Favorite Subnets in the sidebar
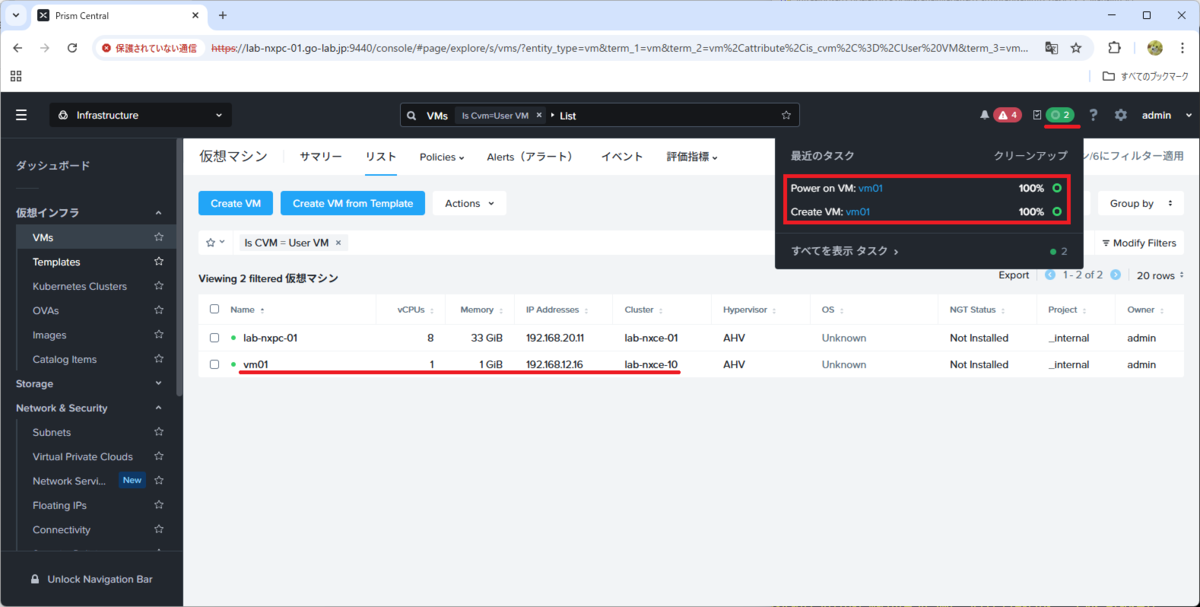This screenshot has width=1200, height=607. tap(158, 432)
